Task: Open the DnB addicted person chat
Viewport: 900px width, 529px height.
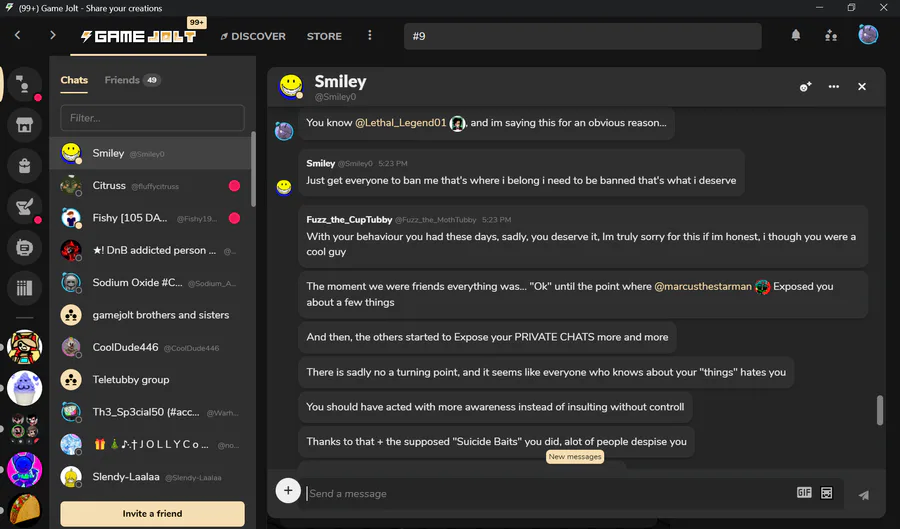Action: 150,250
